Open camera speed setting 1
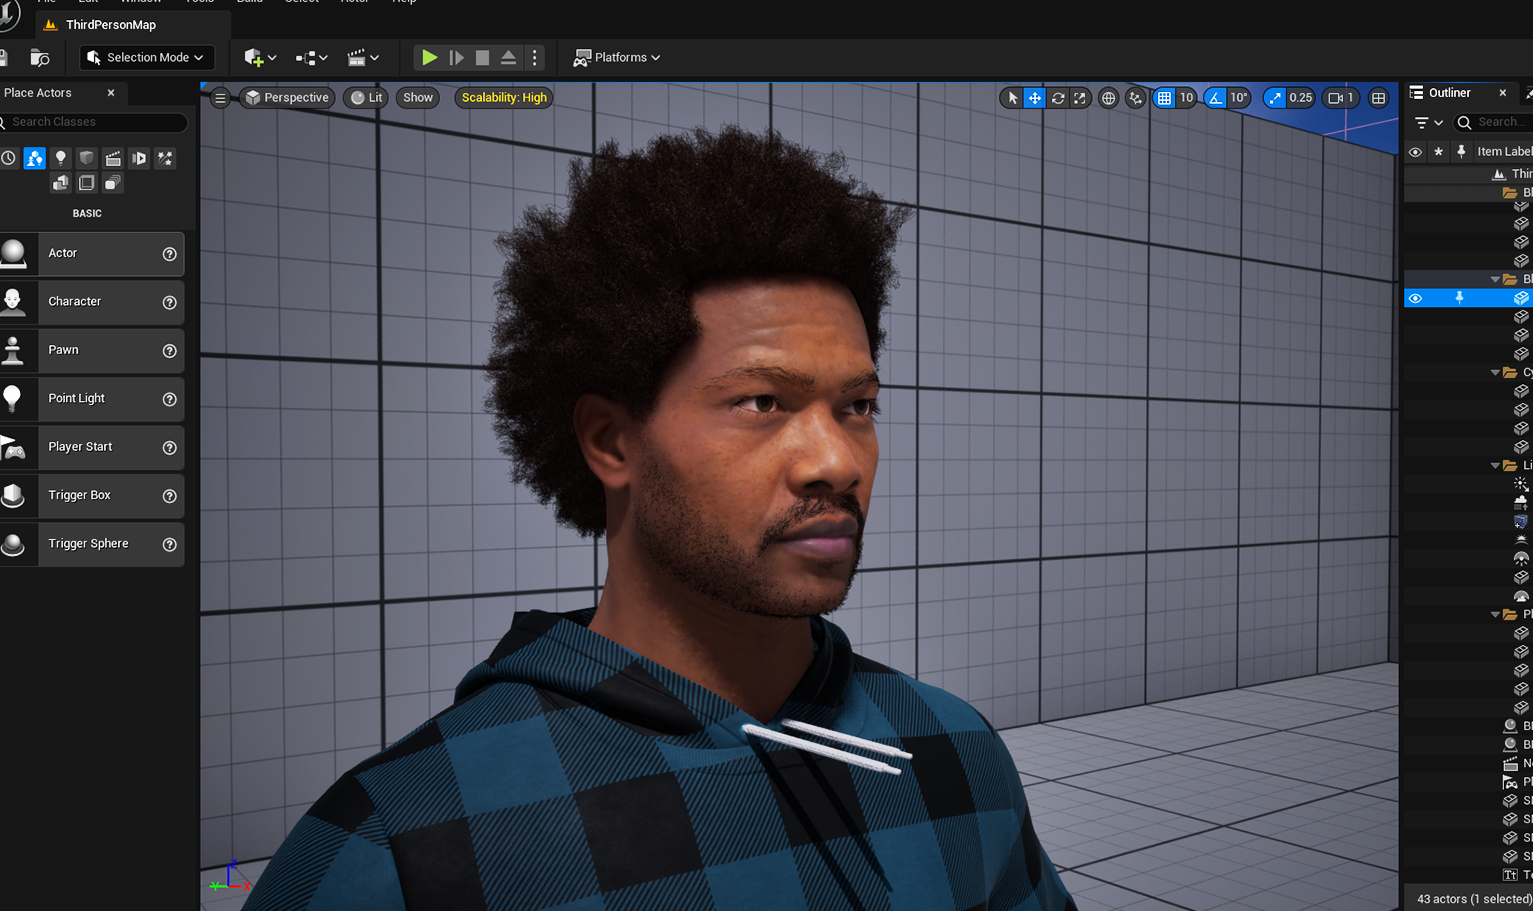Image resolution: width=1533 pixels, height=911 pixels. pos(1340,98)
